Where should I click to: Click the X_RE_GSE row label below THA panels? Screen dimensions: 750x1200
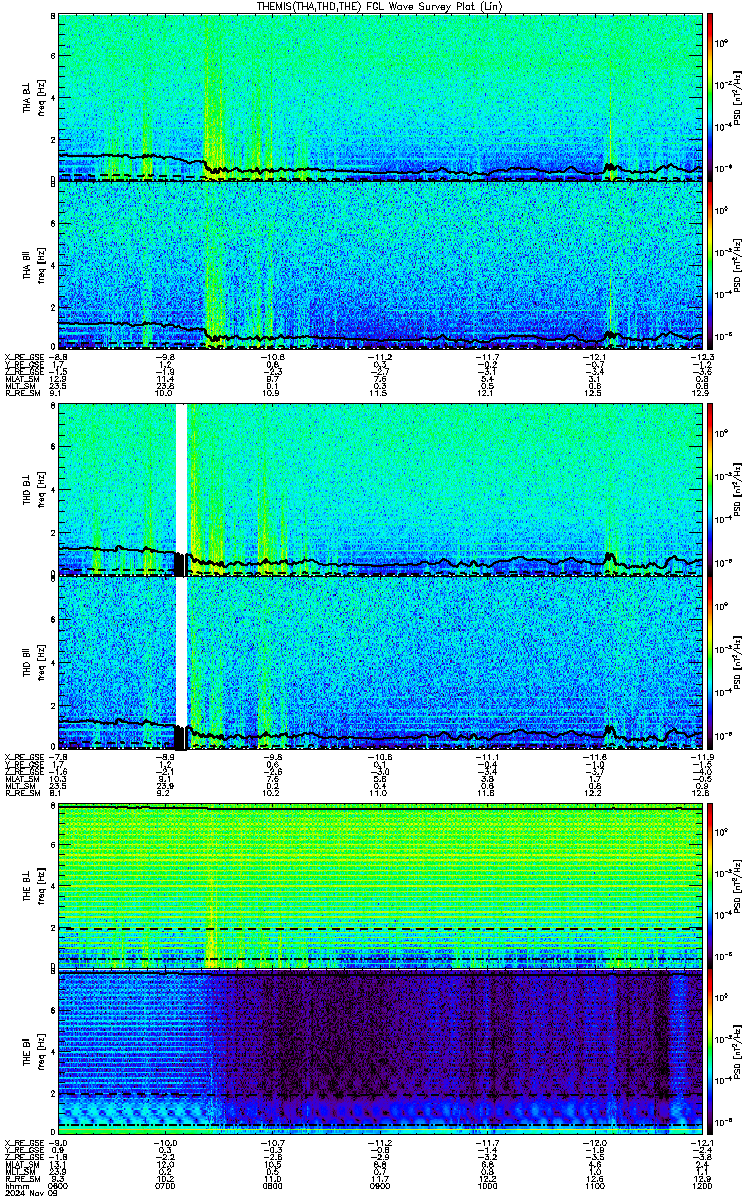[25, 355]
